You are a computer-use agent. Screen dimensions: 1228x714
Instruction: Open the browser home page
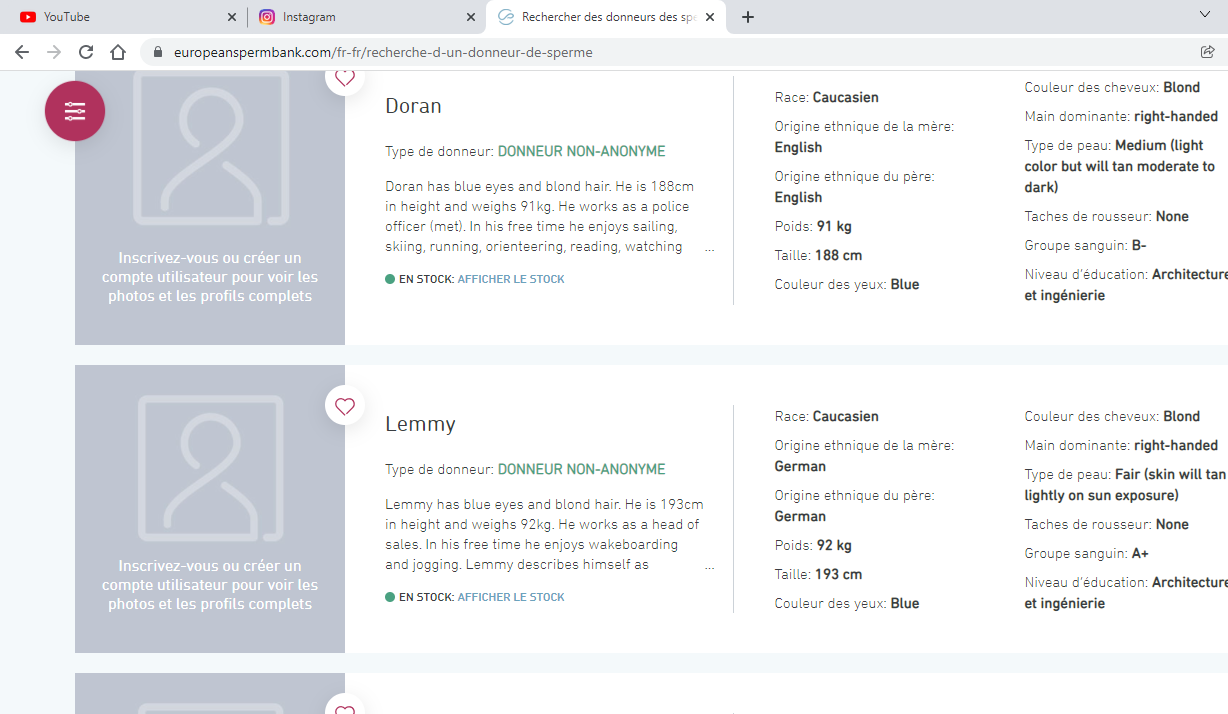click(118, 52)
